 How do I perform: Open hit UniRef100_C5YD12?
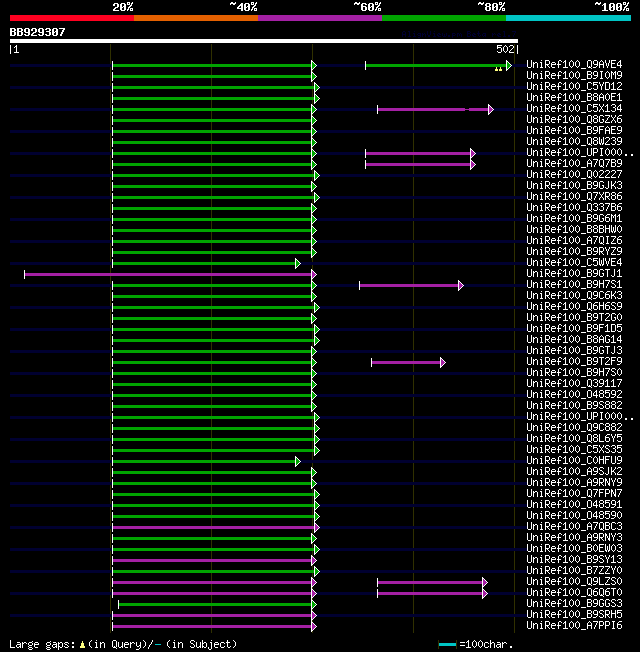click(574, 86)
